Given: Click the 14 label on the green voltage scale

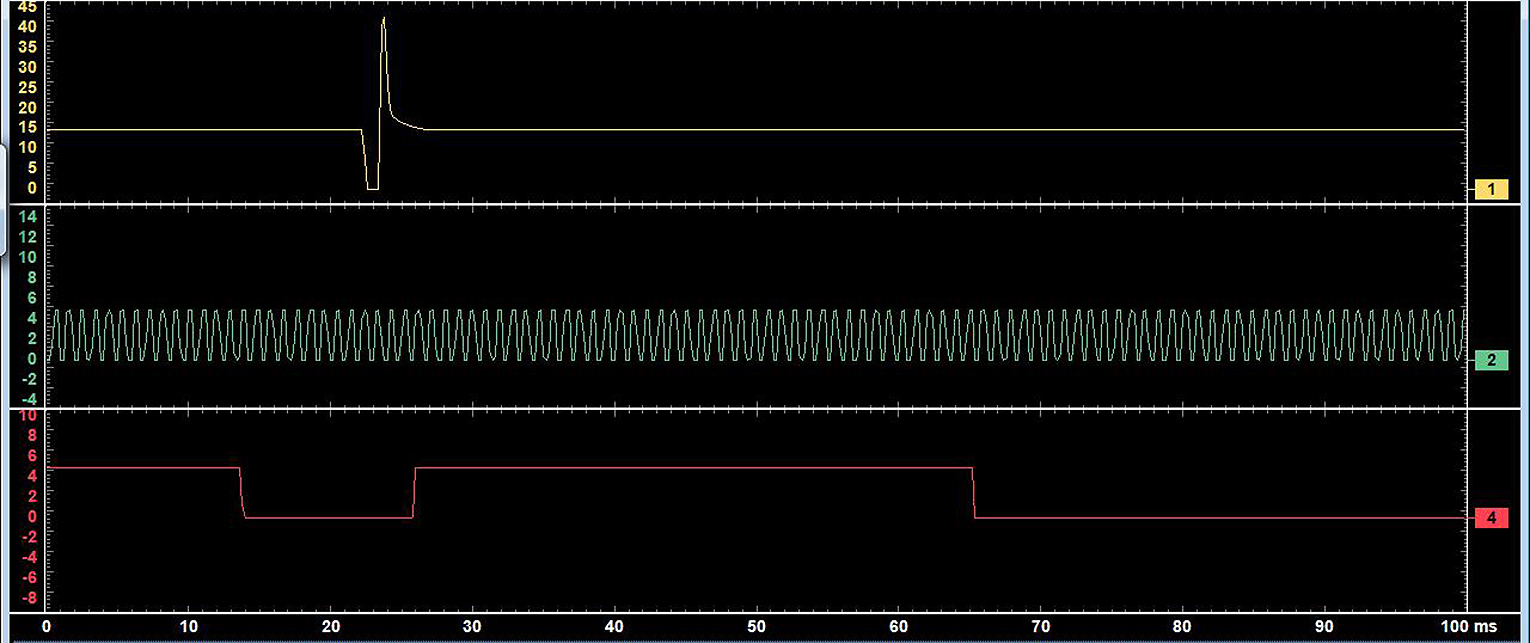Looking at the screenshot, I should [x=27, y=216].
